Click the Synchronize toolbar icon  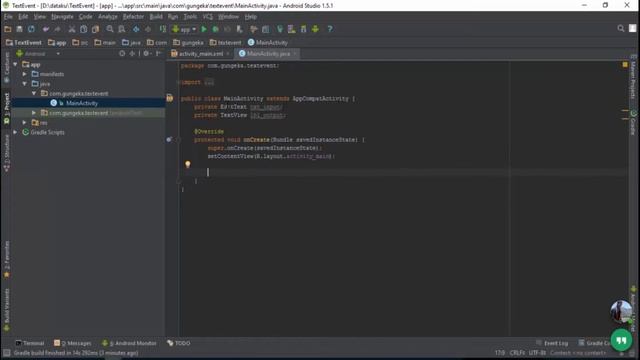[31, 29]
